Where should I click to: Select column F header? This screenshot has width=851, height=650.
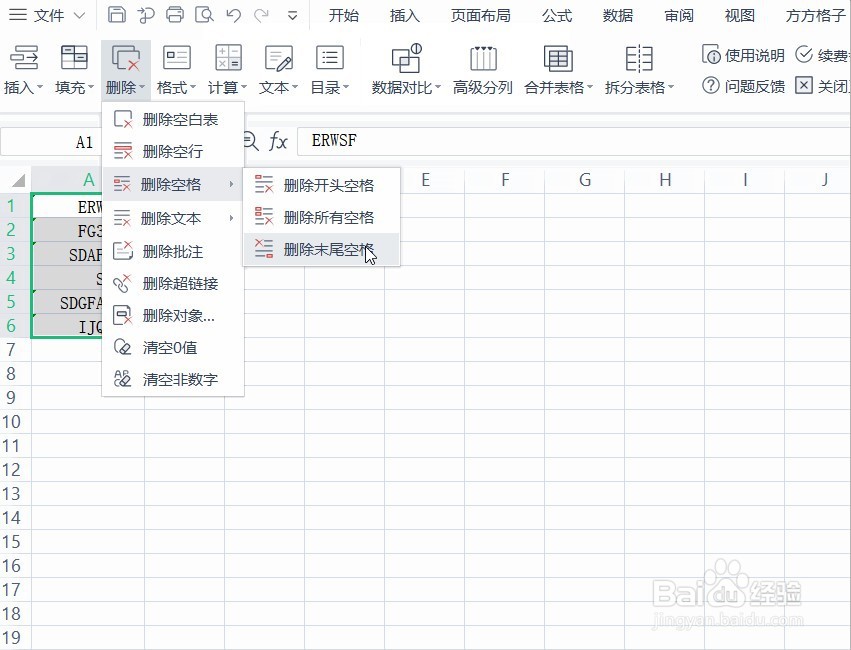(x=505, y=180)
